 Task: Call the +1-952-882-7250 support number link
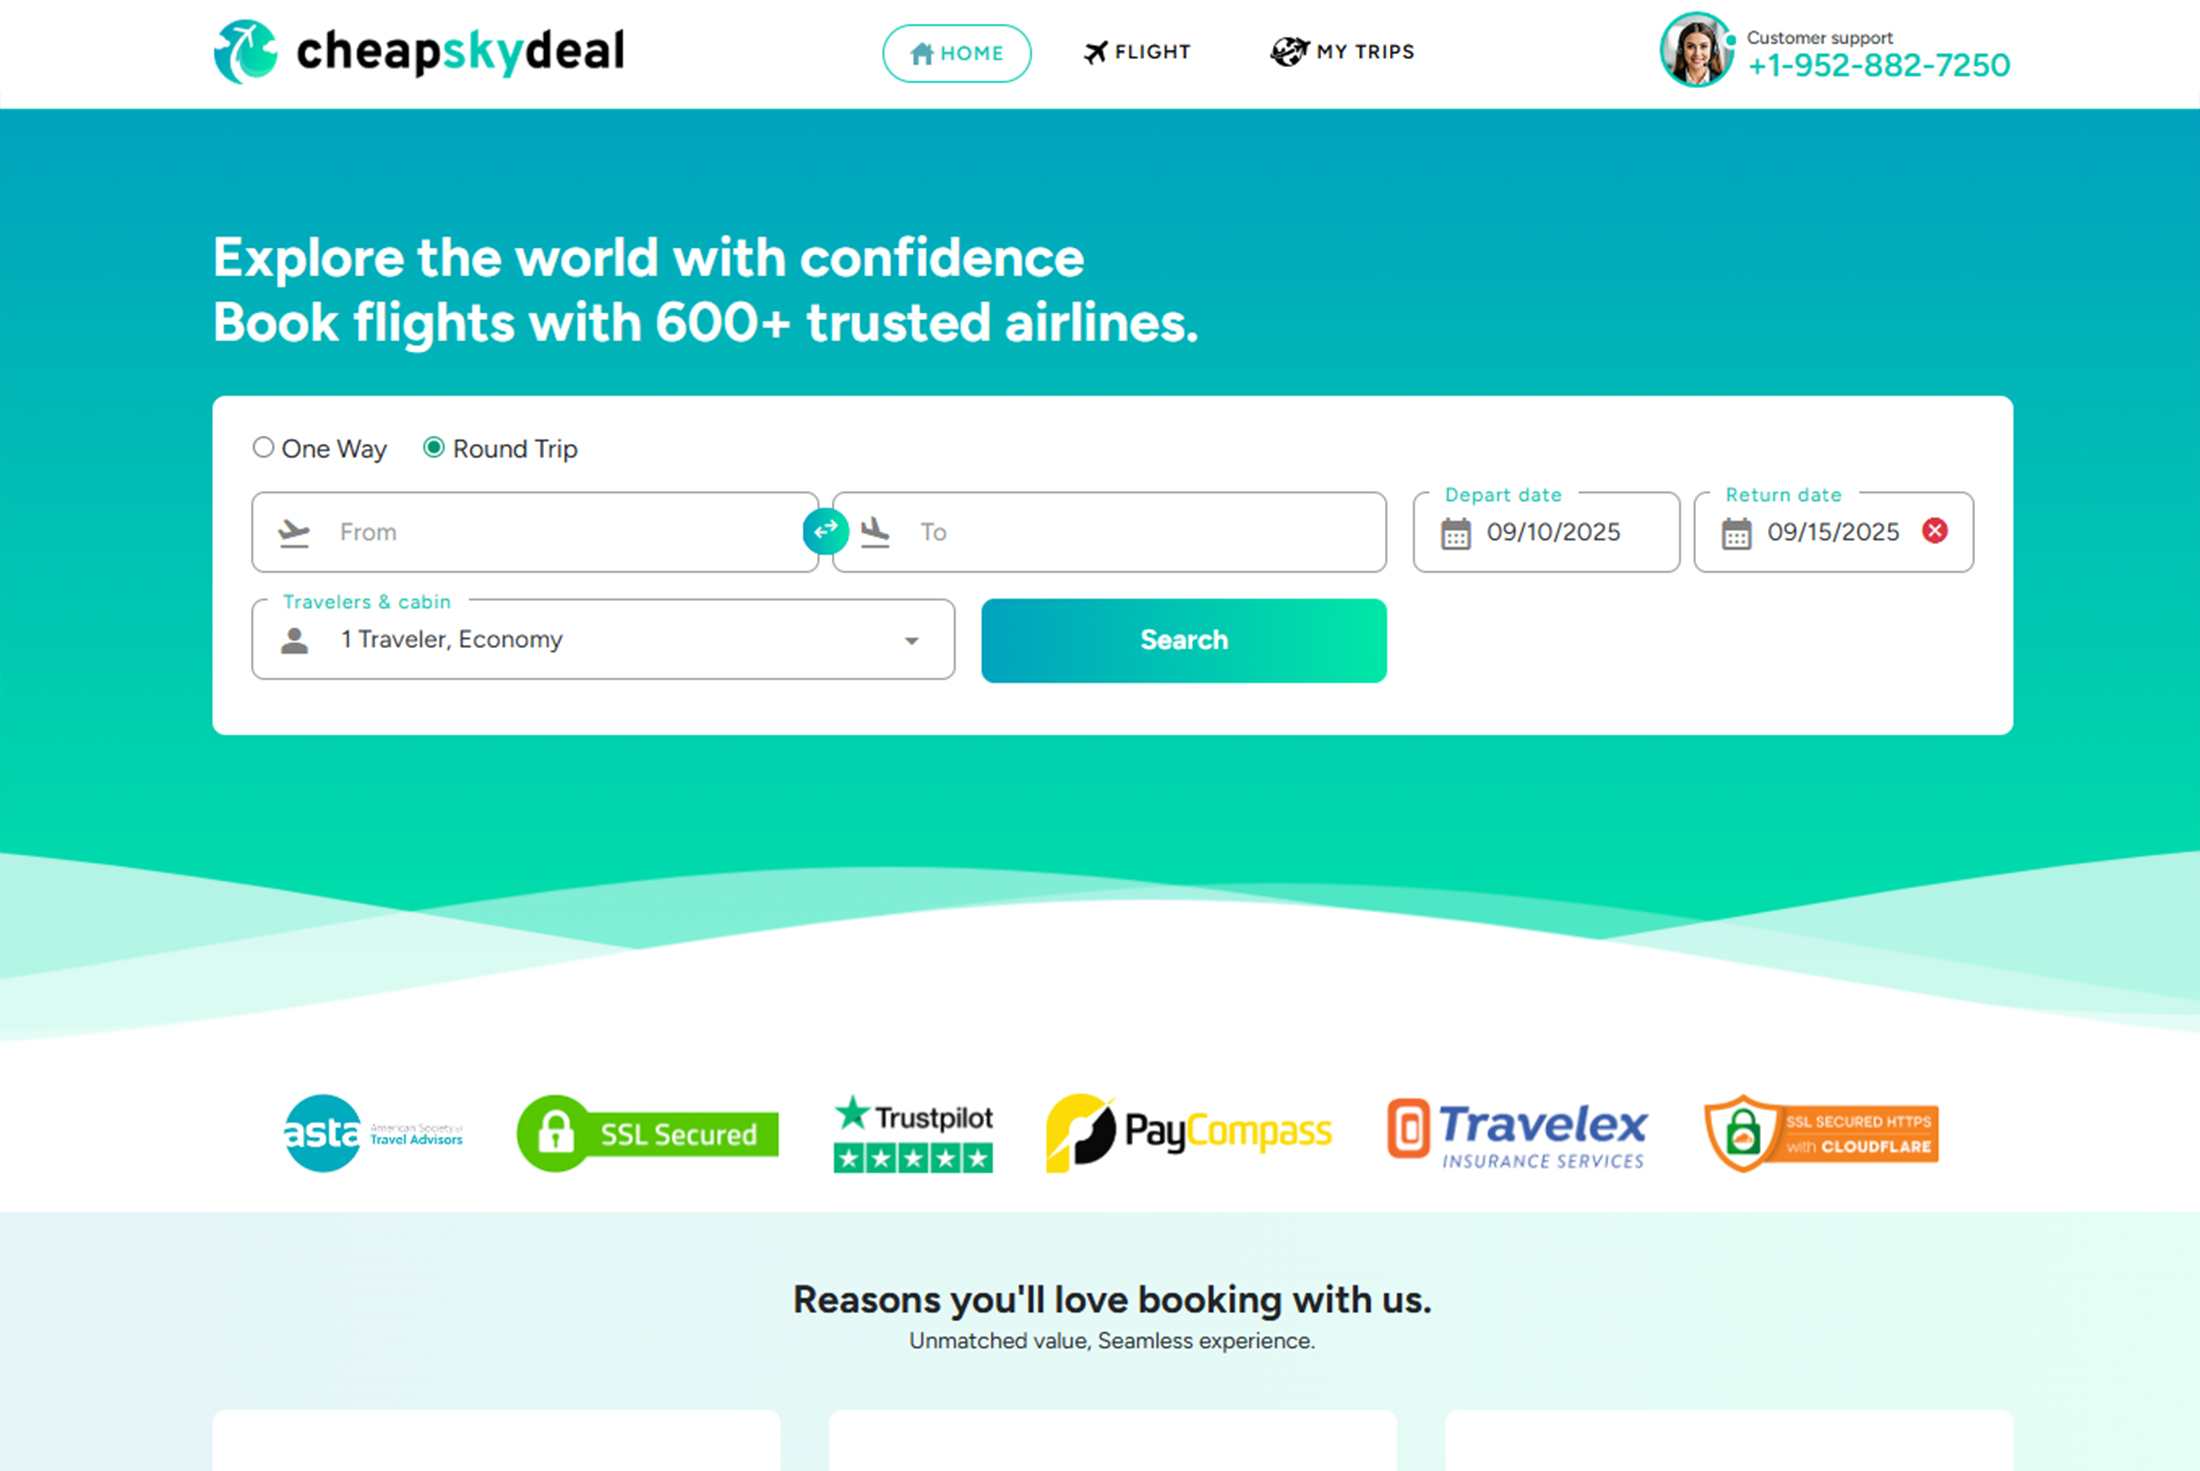(1878, 65)
